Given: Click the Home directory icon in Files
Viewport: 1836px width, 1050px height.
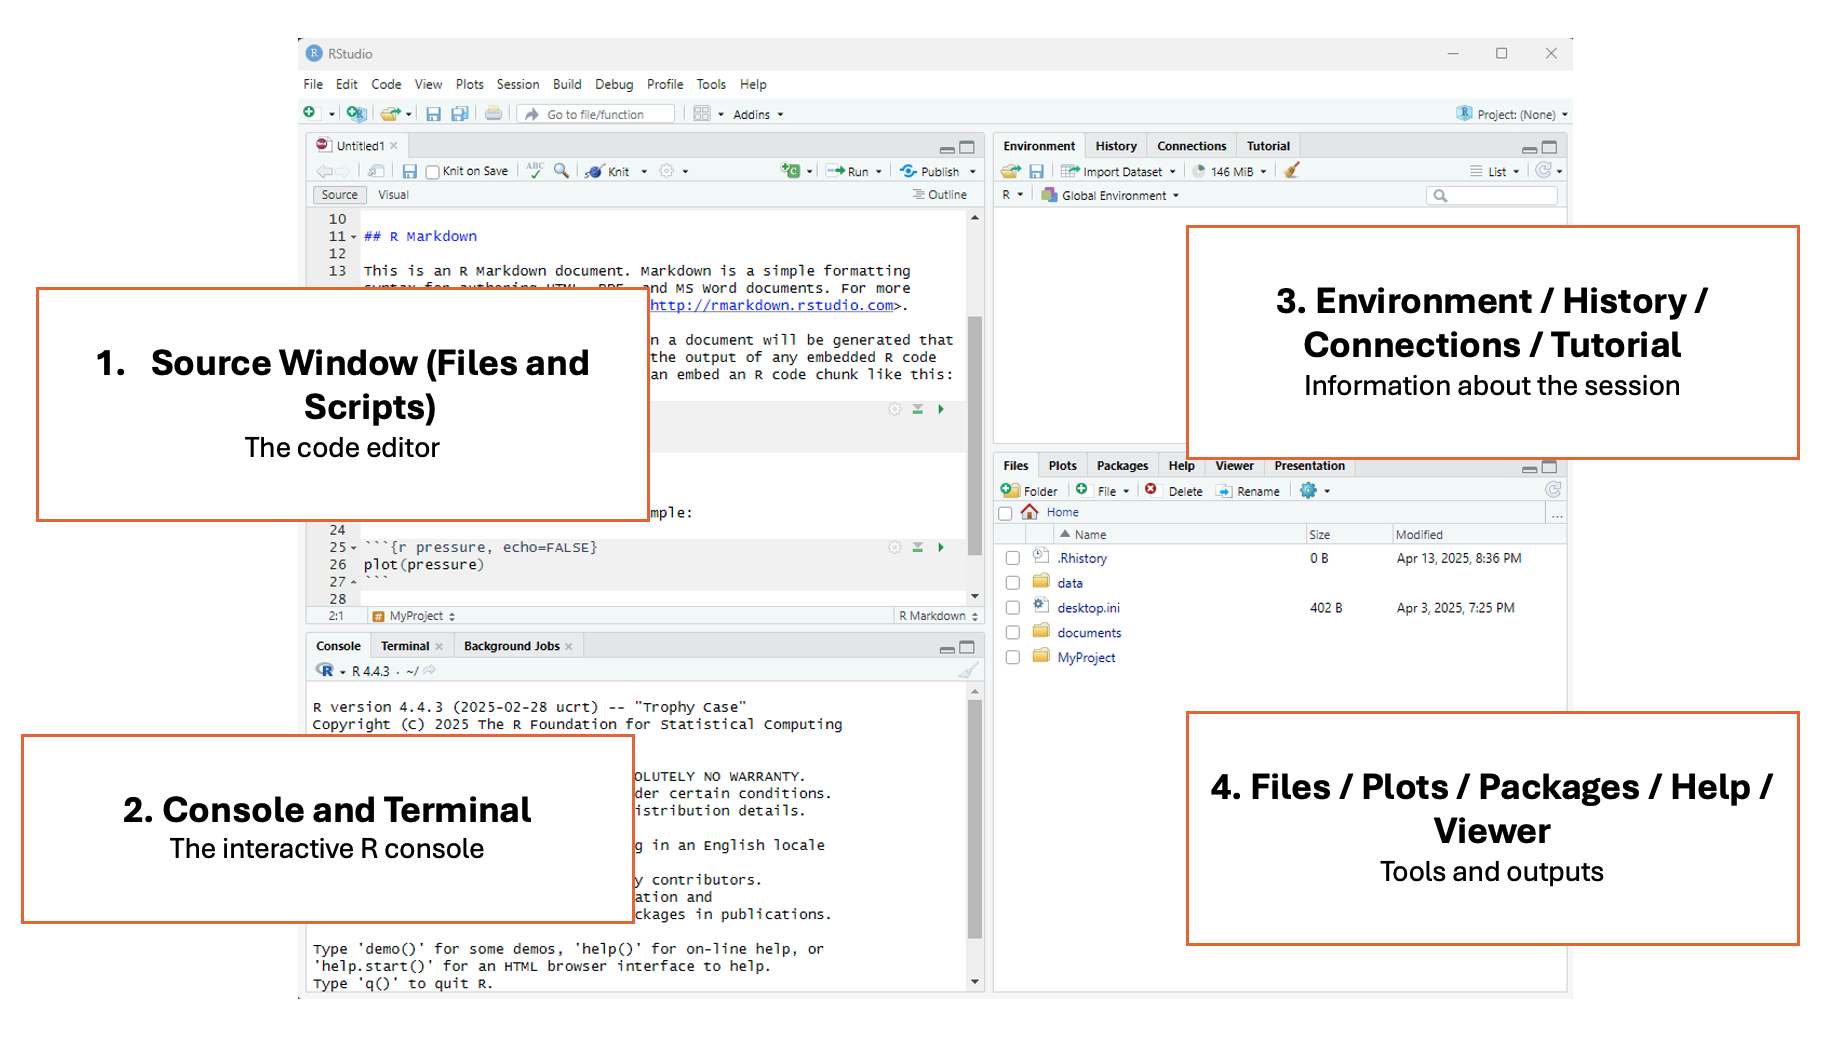Looking at the screenshot, I should (x=1029, y=512).
